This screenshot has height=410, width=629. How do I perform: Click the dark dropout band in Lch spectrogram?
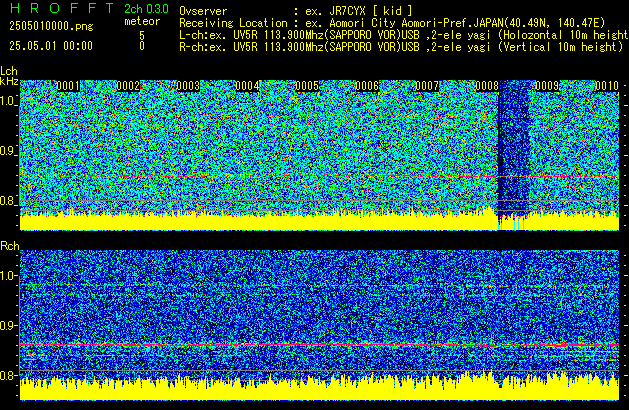513,148
